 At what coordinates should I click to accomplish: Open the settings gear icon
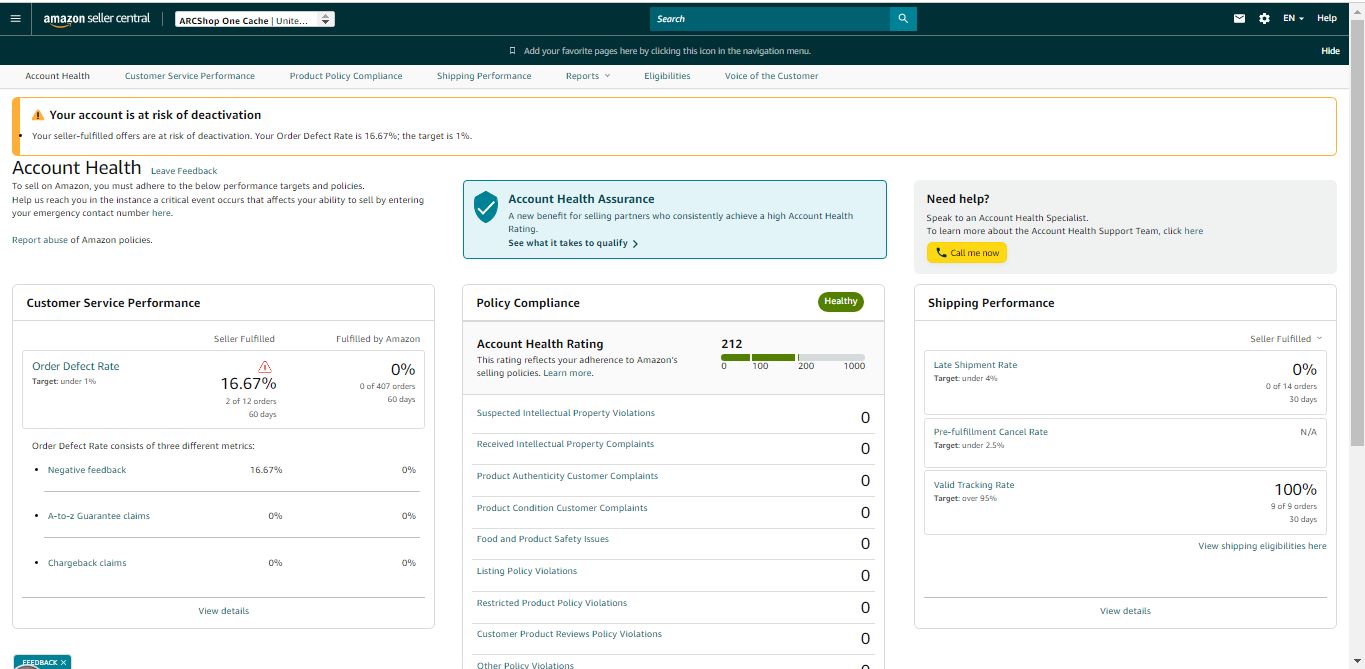(1264, 19)
